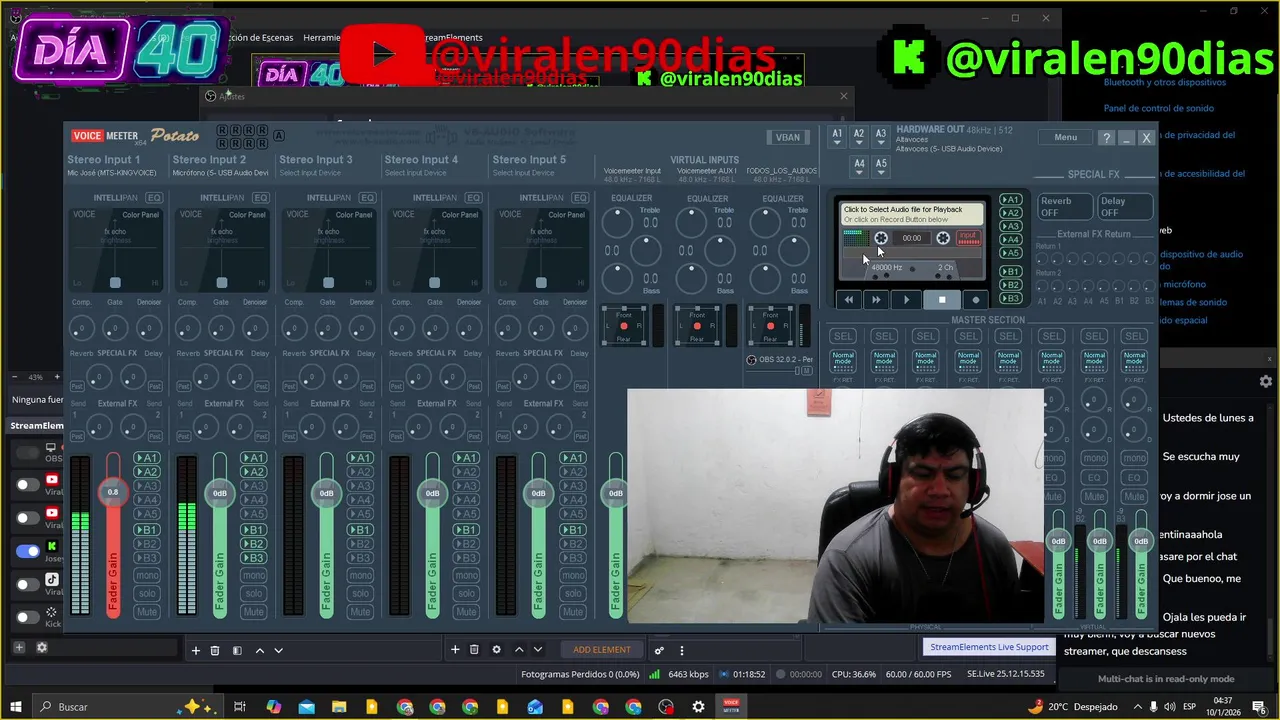Click the plus icon in OBS sources toolbar
1280x720 pixels.
pos(455,650)
